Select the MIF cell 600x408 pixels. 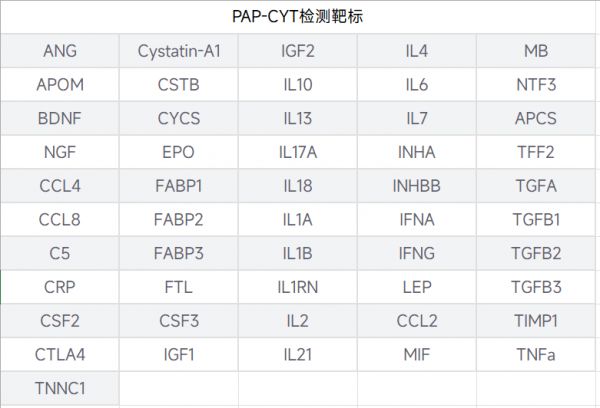click(x=417, y=355)
